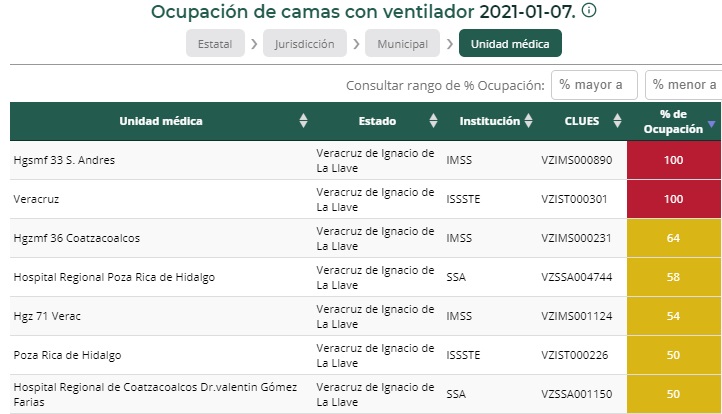Switch to the Estatal tab
The image size is (722, 414).
(x=215, y=44)
